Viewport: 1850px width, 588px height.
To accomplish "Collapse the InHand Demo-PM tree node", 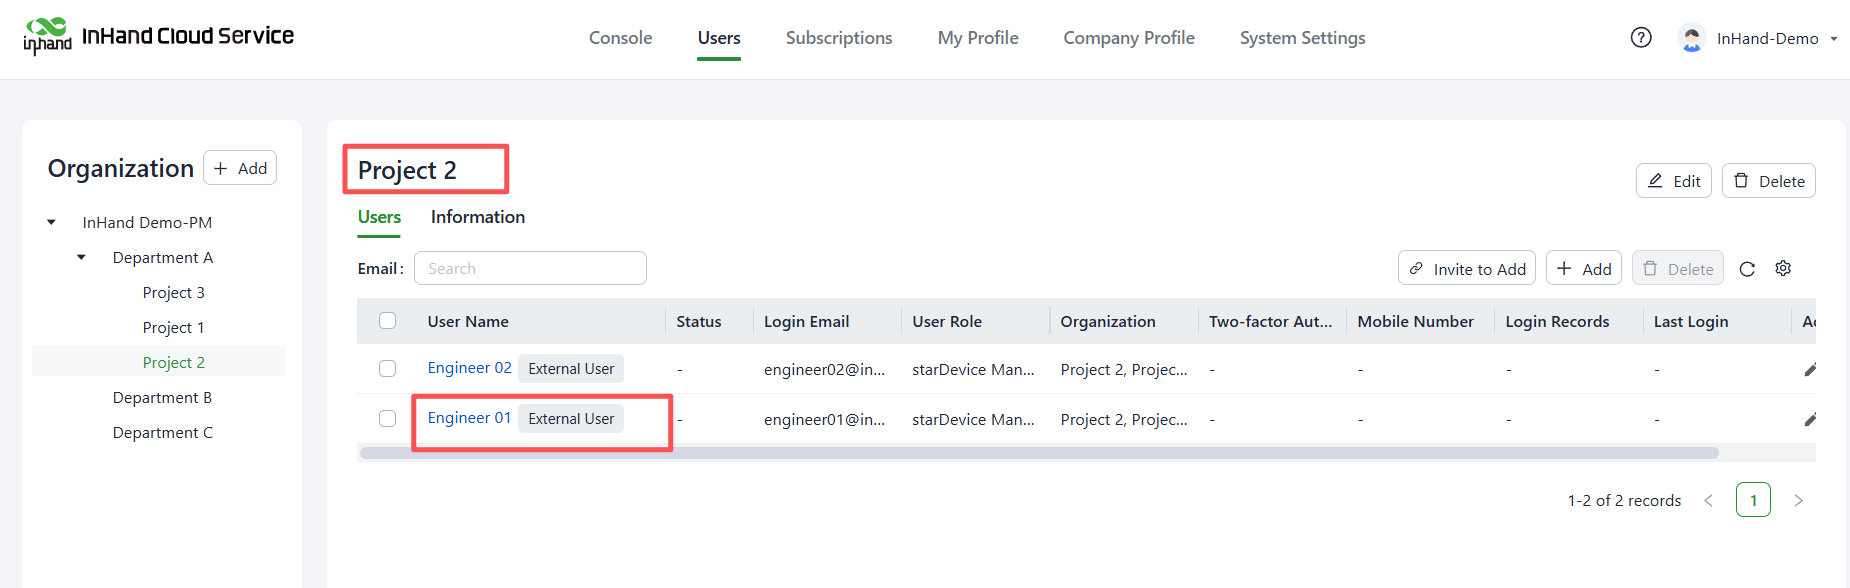I will point(52,222).
